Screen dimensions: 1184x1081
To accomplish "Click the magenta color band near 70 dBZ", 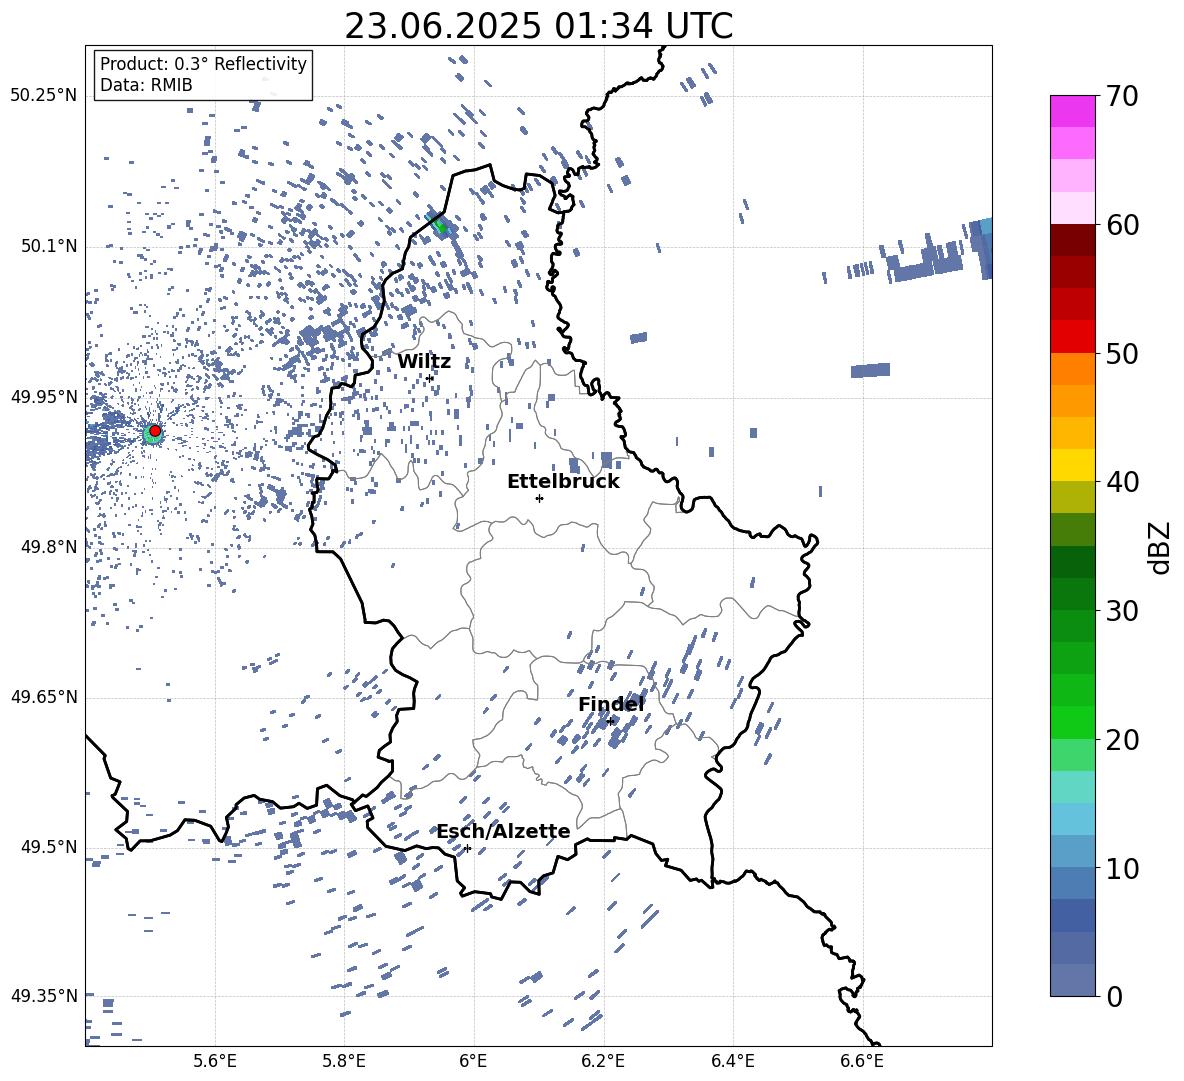I will coord(1072,111).
